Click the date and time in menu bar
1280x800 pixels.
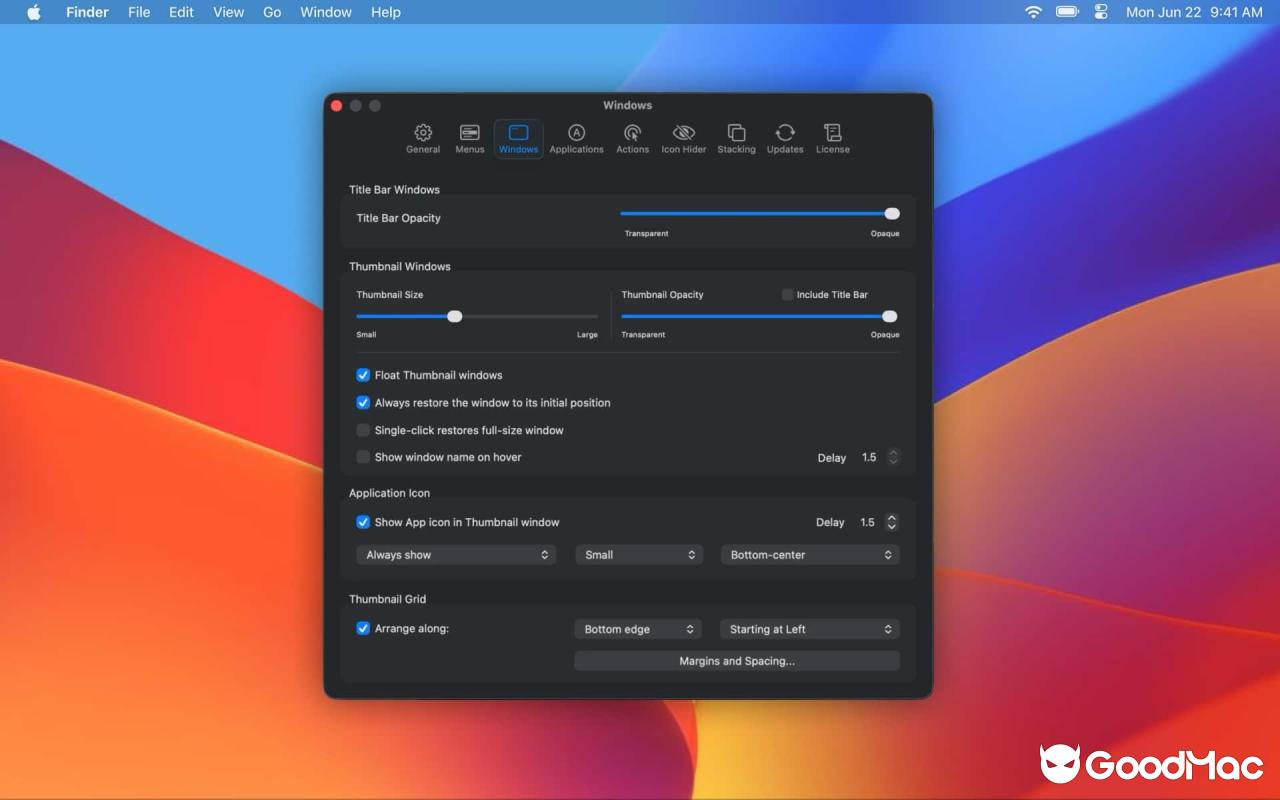[x=1194, y=12]
